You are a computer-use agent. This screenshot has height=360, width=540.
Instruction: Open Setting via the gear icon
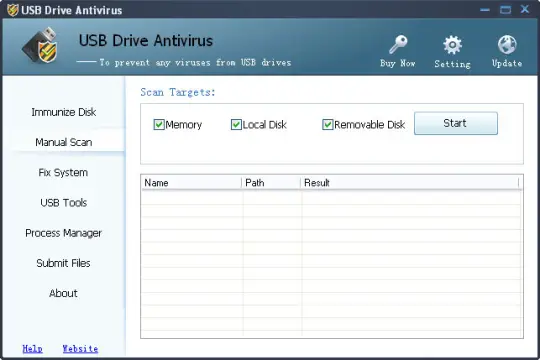point(452,45)
